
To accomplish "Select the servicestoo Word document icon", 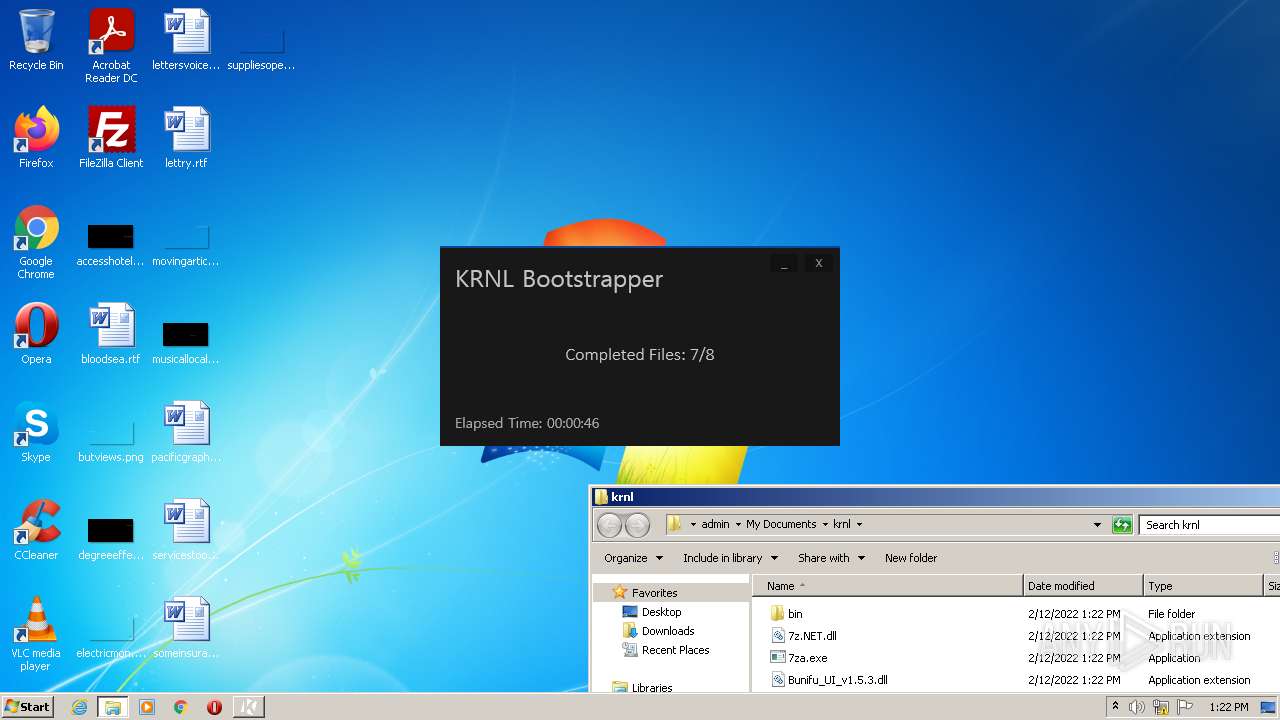I will coord(186,530).
